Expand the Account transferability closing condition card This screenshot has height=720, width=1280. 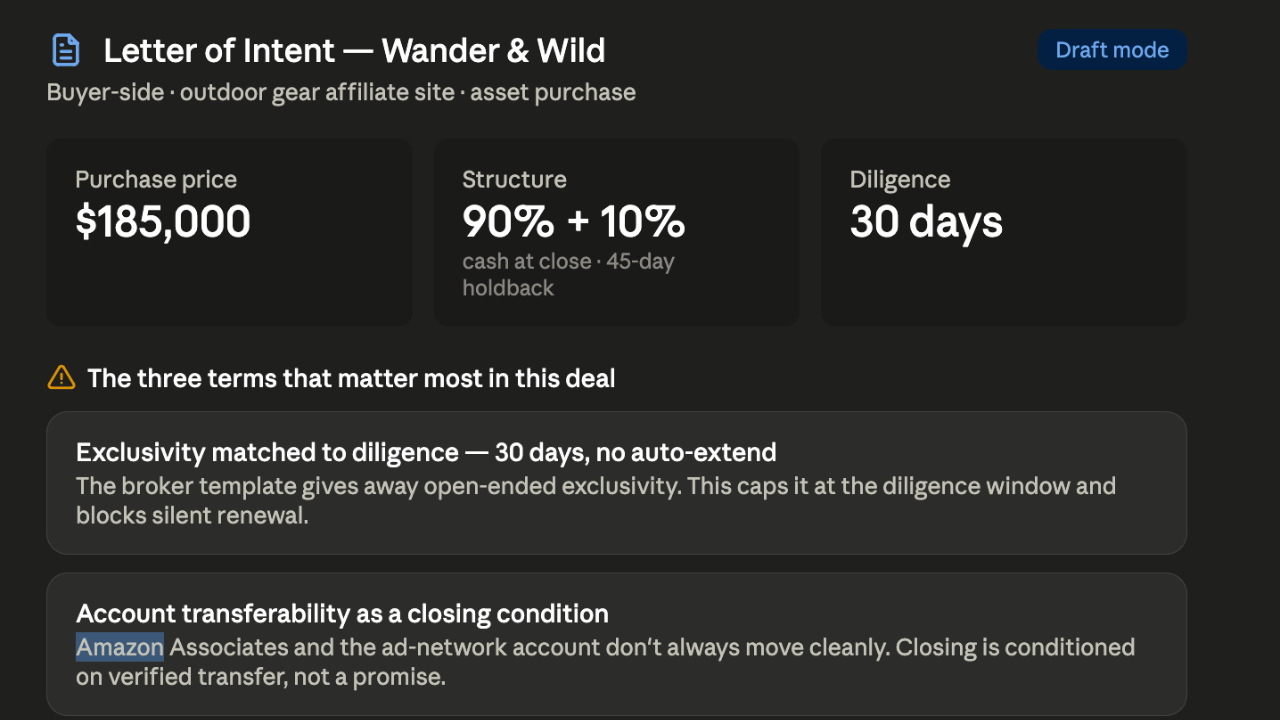[617, 644]
